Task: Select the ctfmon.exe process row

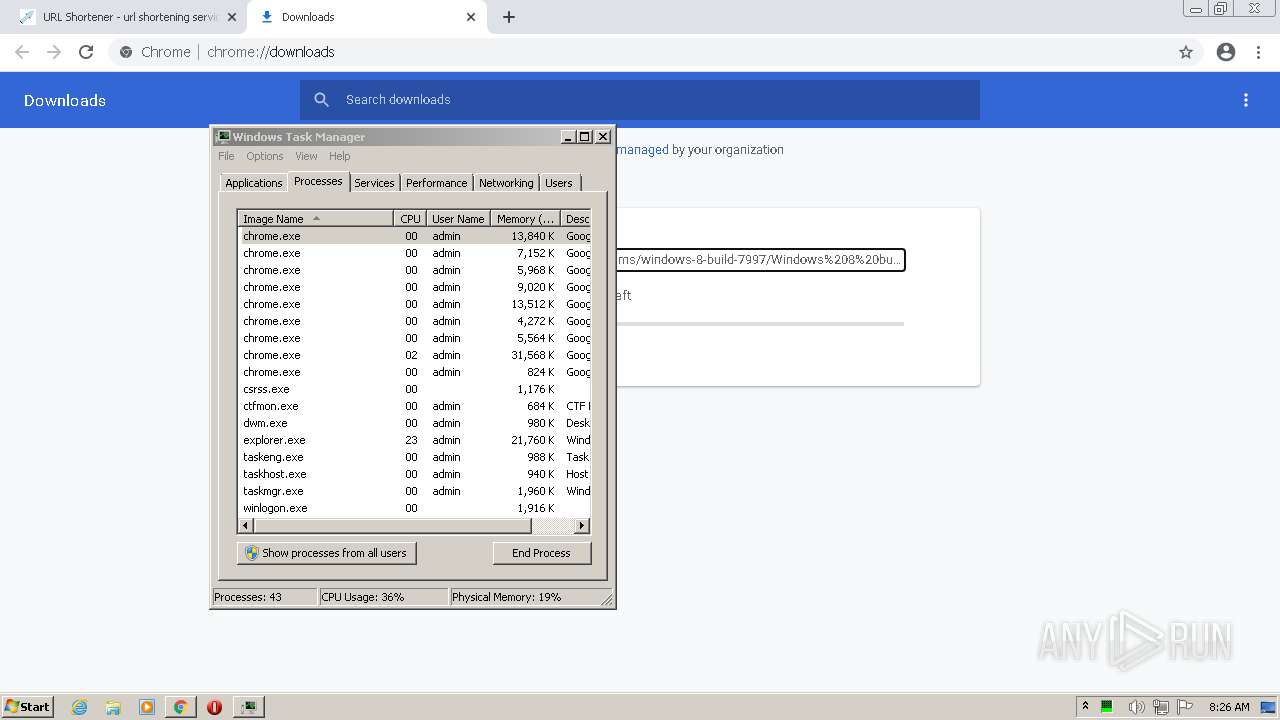Action: 414,406
